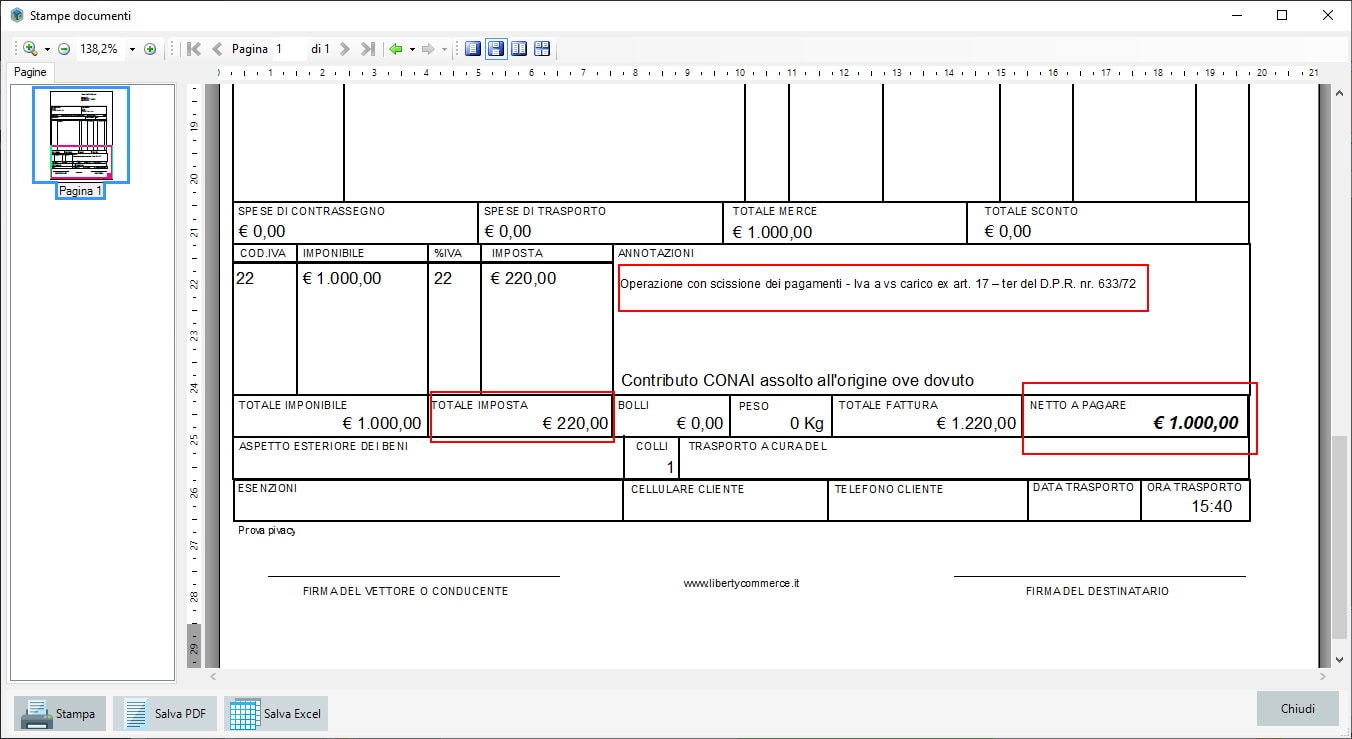
Task: Click the gray forward navigation arrow
Action: pos(428,49)
